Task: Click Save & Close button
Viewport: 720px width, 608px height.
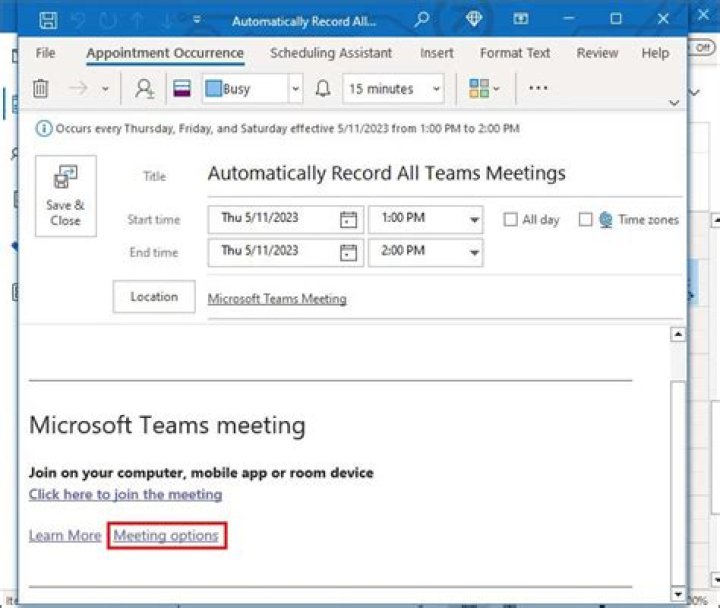Action: pyautogui.click(x=66, y=196)
